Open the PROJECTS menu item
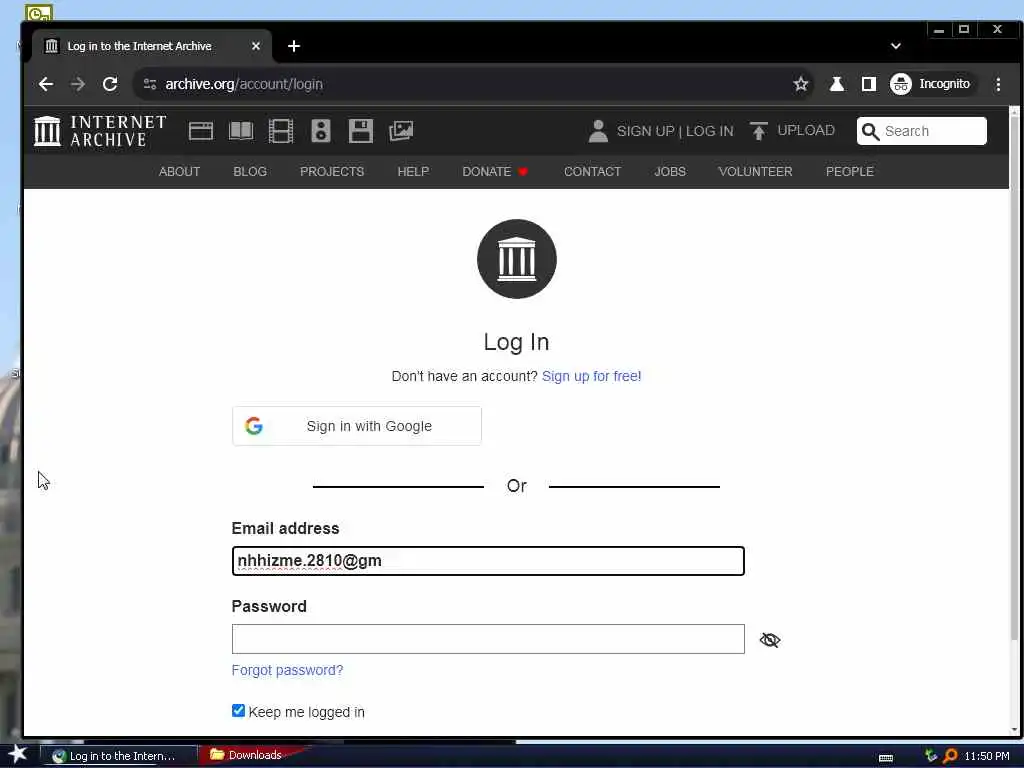Image resolution: width=1024 pixels, height=768 pixels. tap(332, 171)
